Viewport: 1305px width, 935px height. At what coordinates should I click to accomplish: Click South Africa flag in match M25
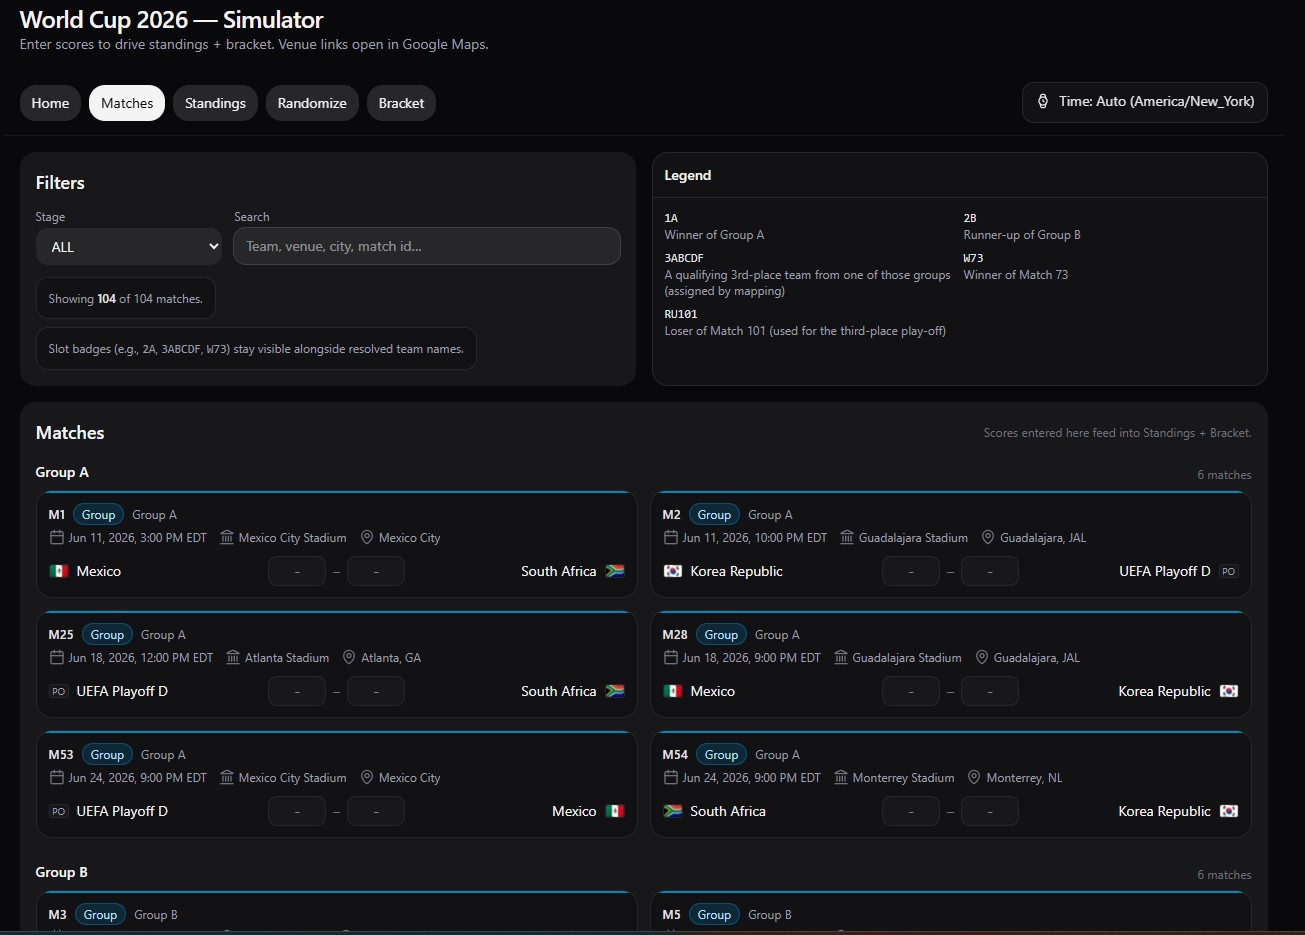[615, 691]
